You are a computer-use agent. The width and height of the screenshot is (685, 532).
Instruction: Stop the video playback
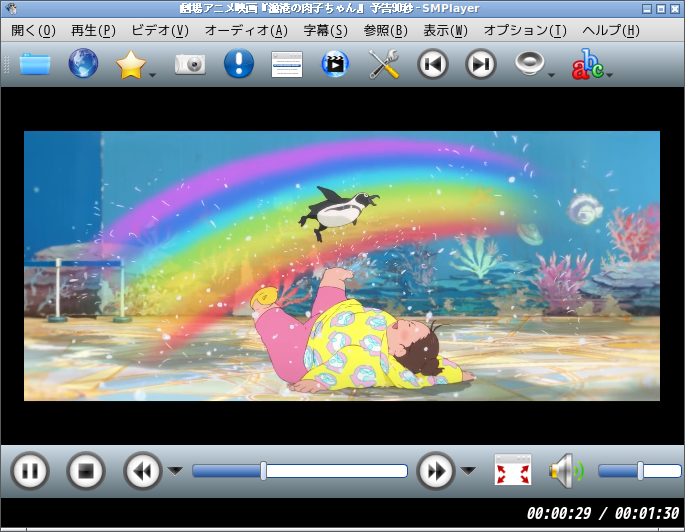86,471
